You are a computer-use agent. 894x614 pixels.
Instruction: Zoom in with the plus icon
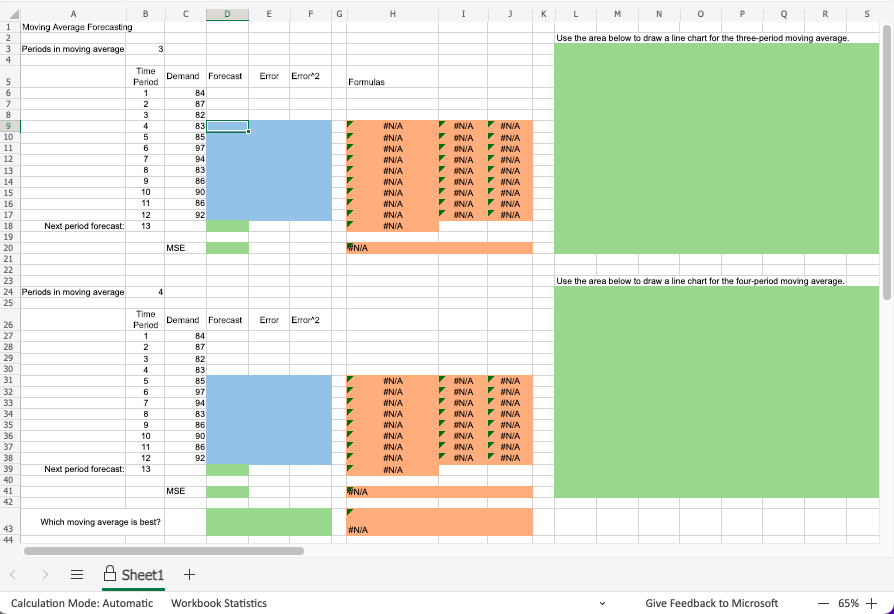click(x=872, y=603)
